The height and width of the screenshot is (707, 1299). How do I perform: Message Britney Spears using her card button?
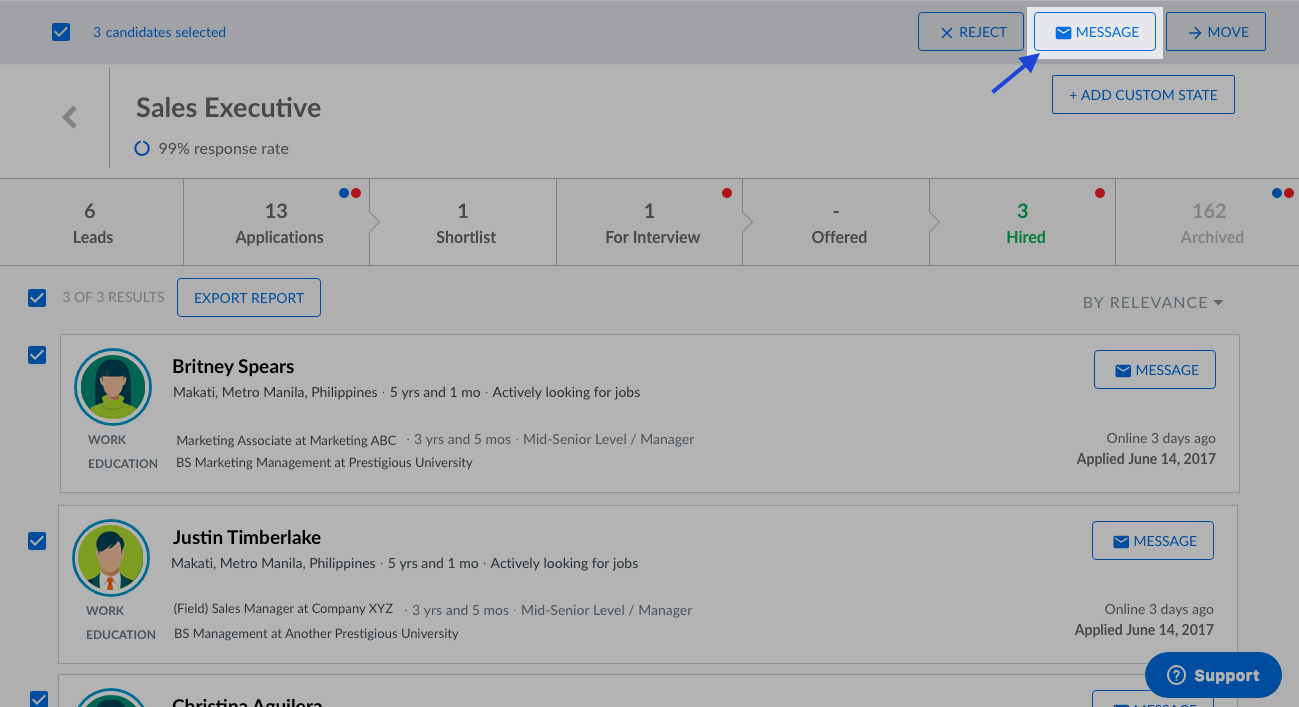tap(1154, 370)
